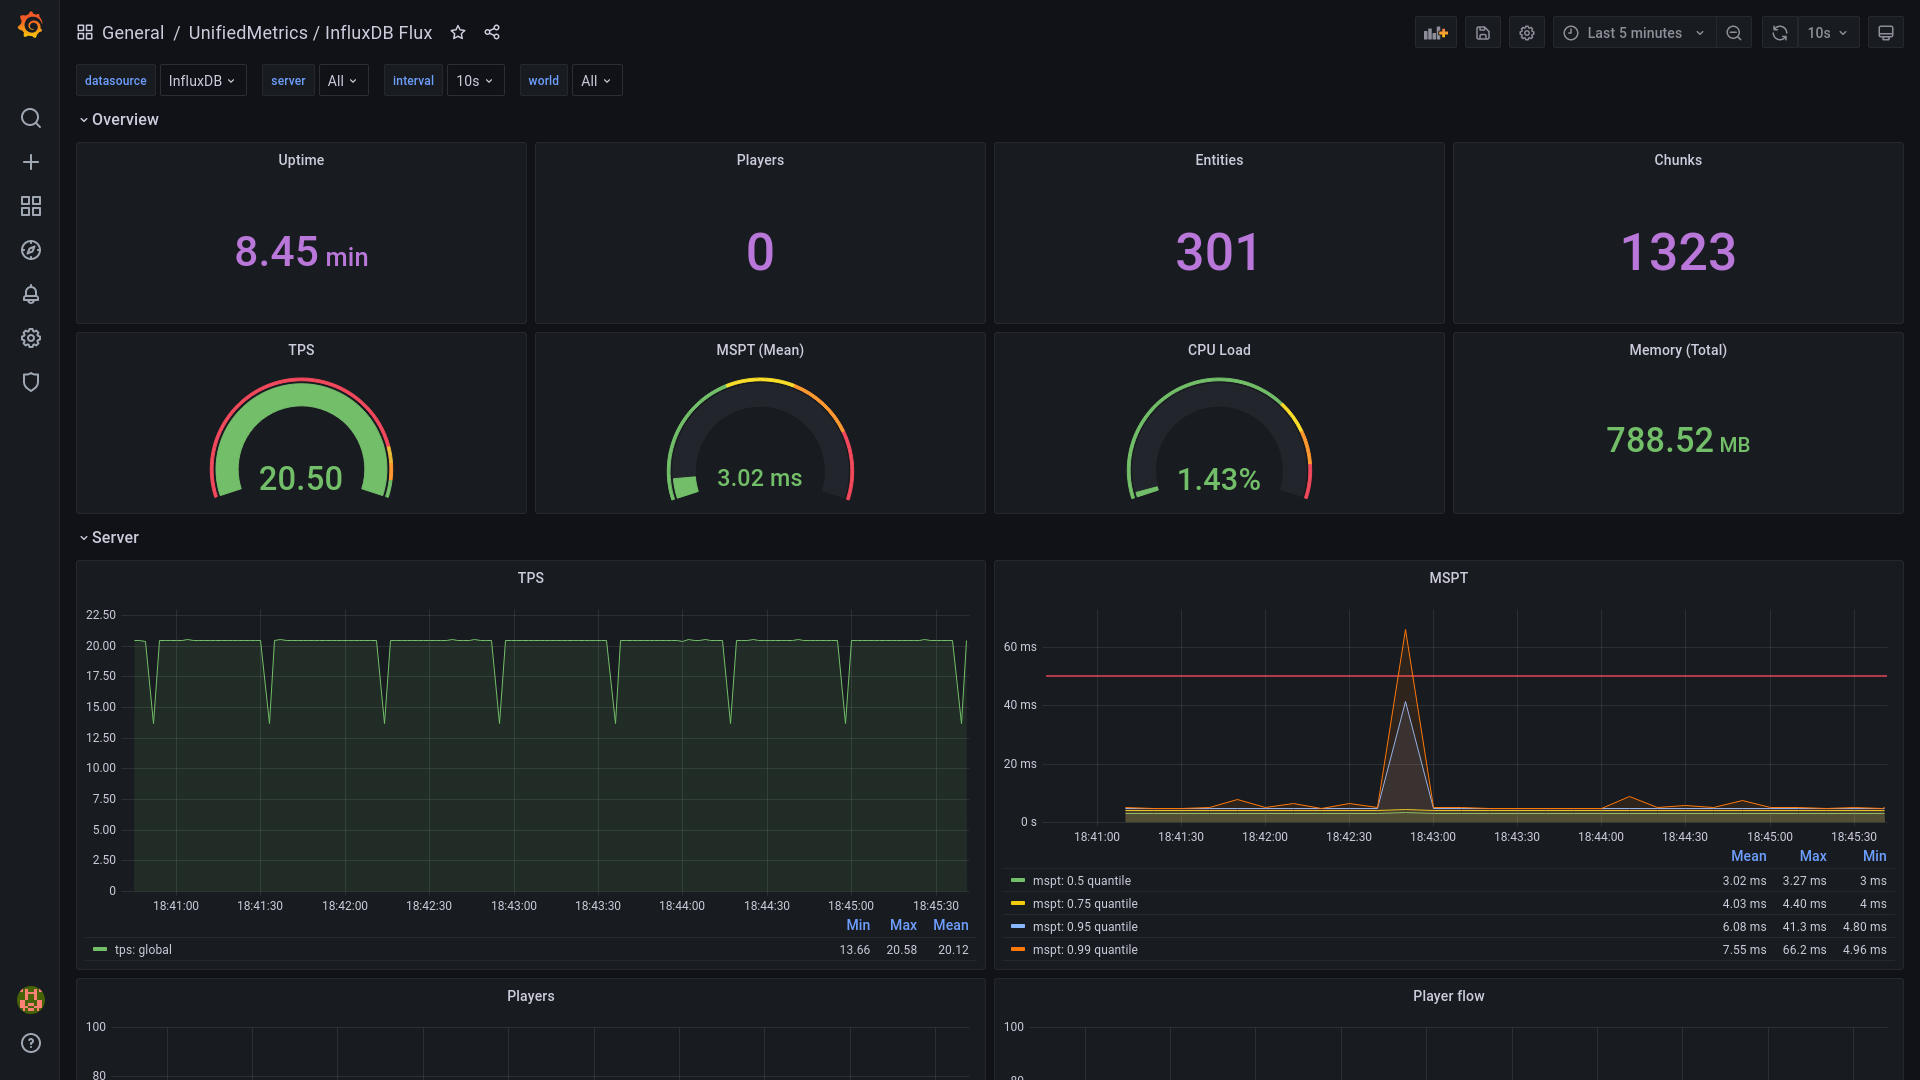Image resolution: width=1920 pixels, height=1080 pixels.
Task: Open the Alerting bell icon
Action: click(x=31, y=294)
